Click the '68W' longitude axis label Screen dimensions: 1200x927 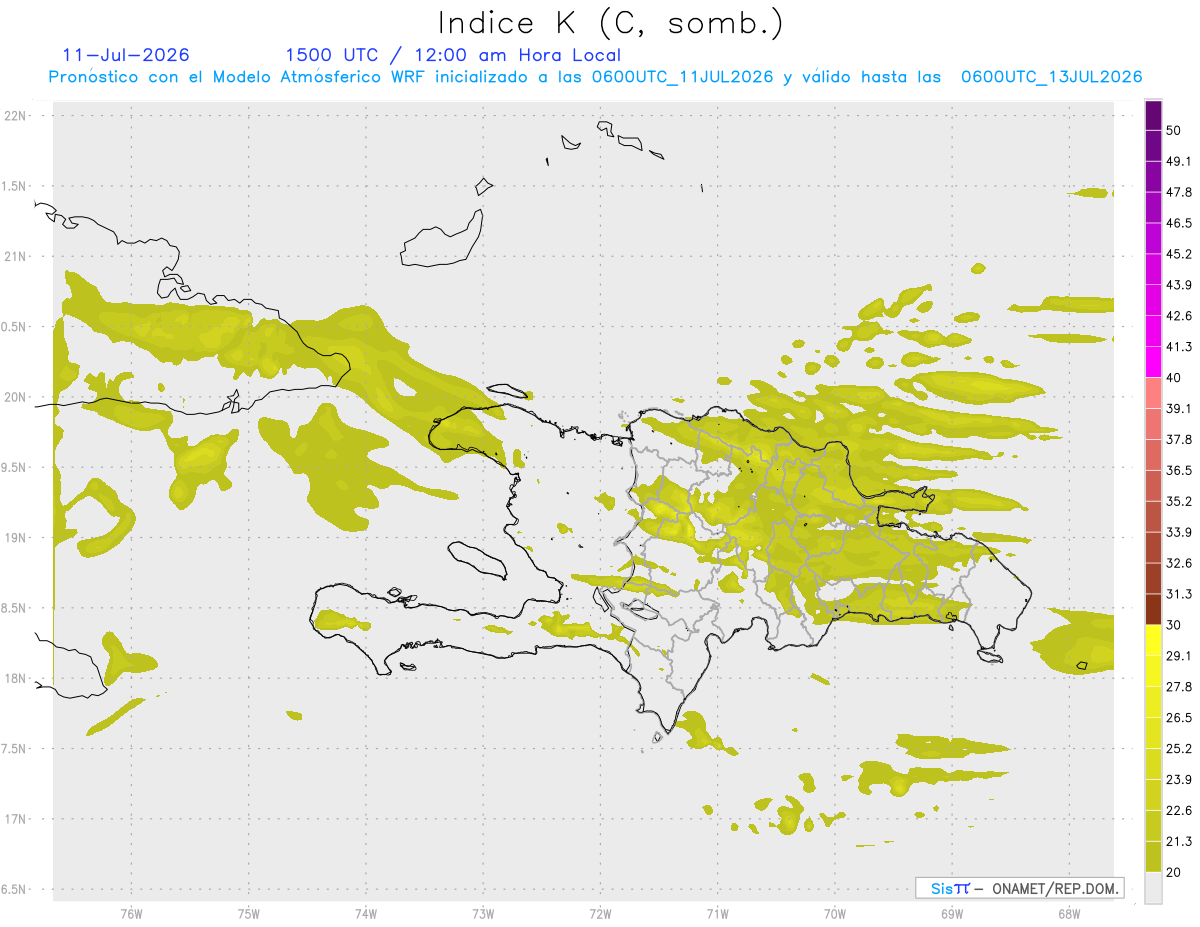point(1069,914)
